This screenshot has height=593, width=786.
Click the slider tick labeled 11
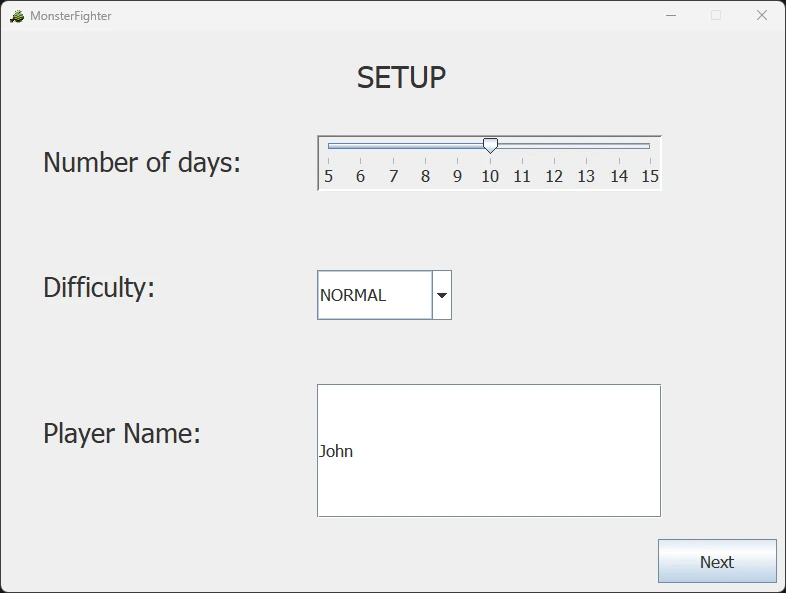[x=522, y=176]
